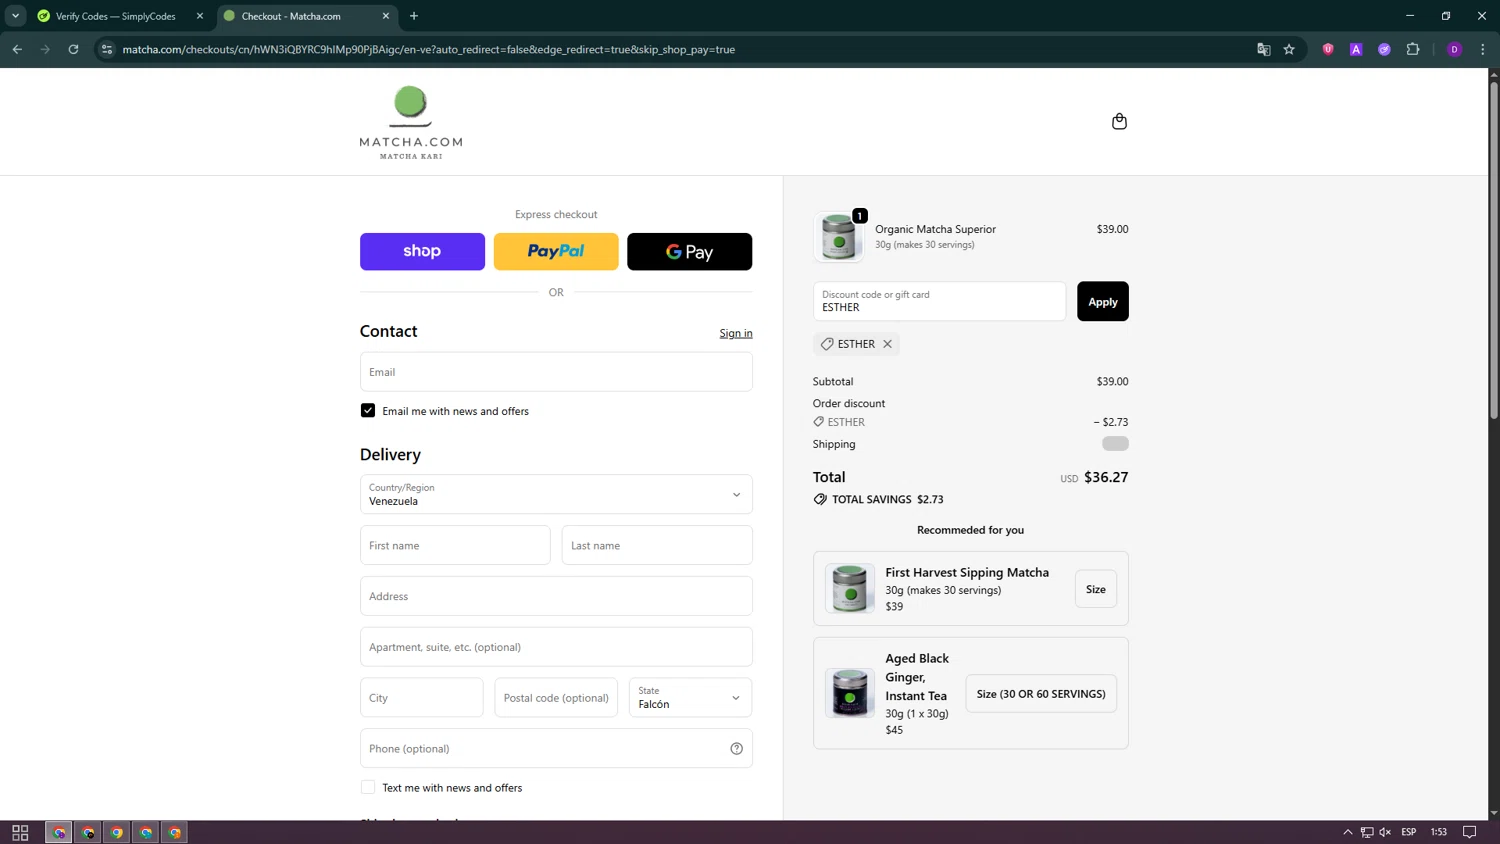Click the First name field

tap(455, 545)
